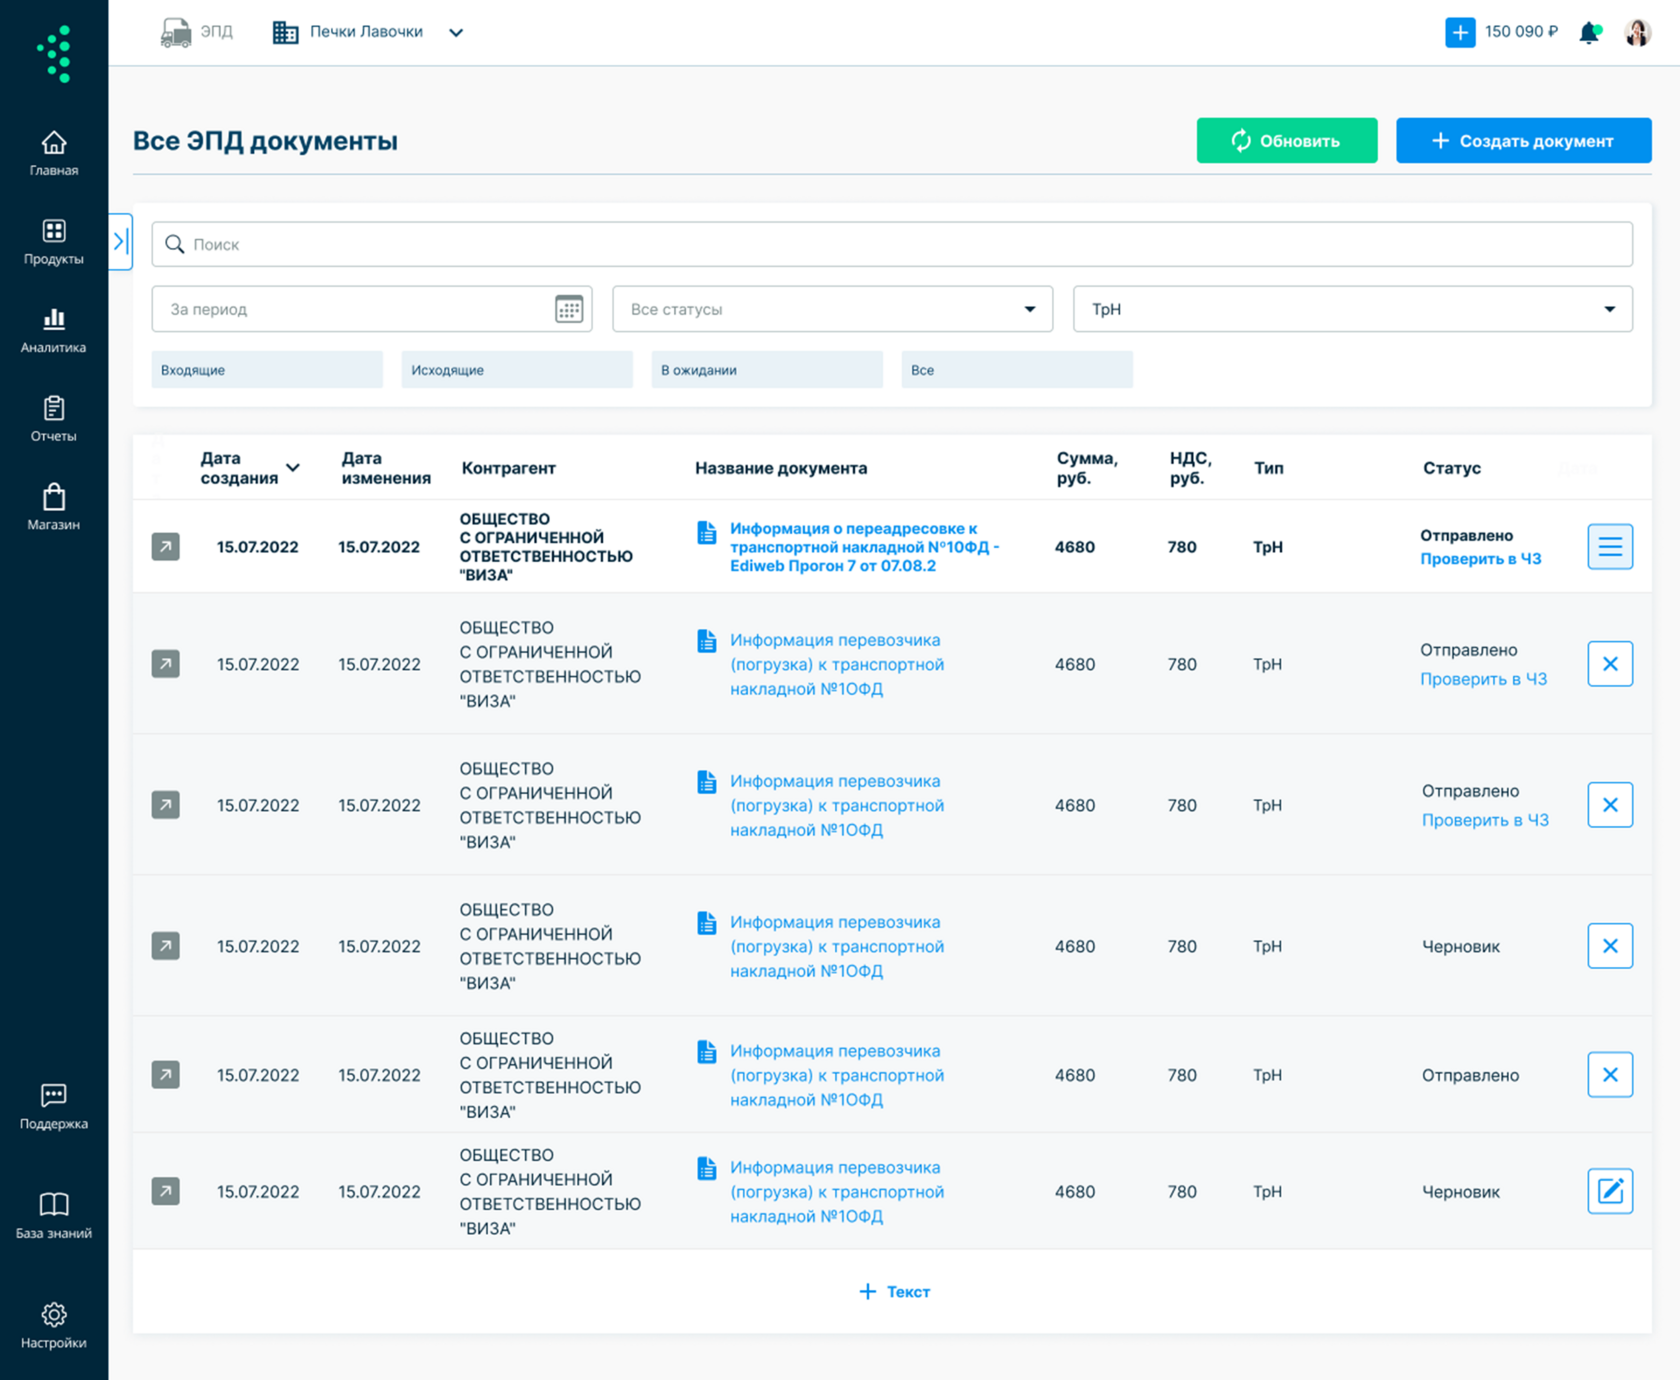Image resolution: width=1680 pixels, height=1380 pixels.
Task: Click the blue plus balance icon
Action: tap(1460, 32)
